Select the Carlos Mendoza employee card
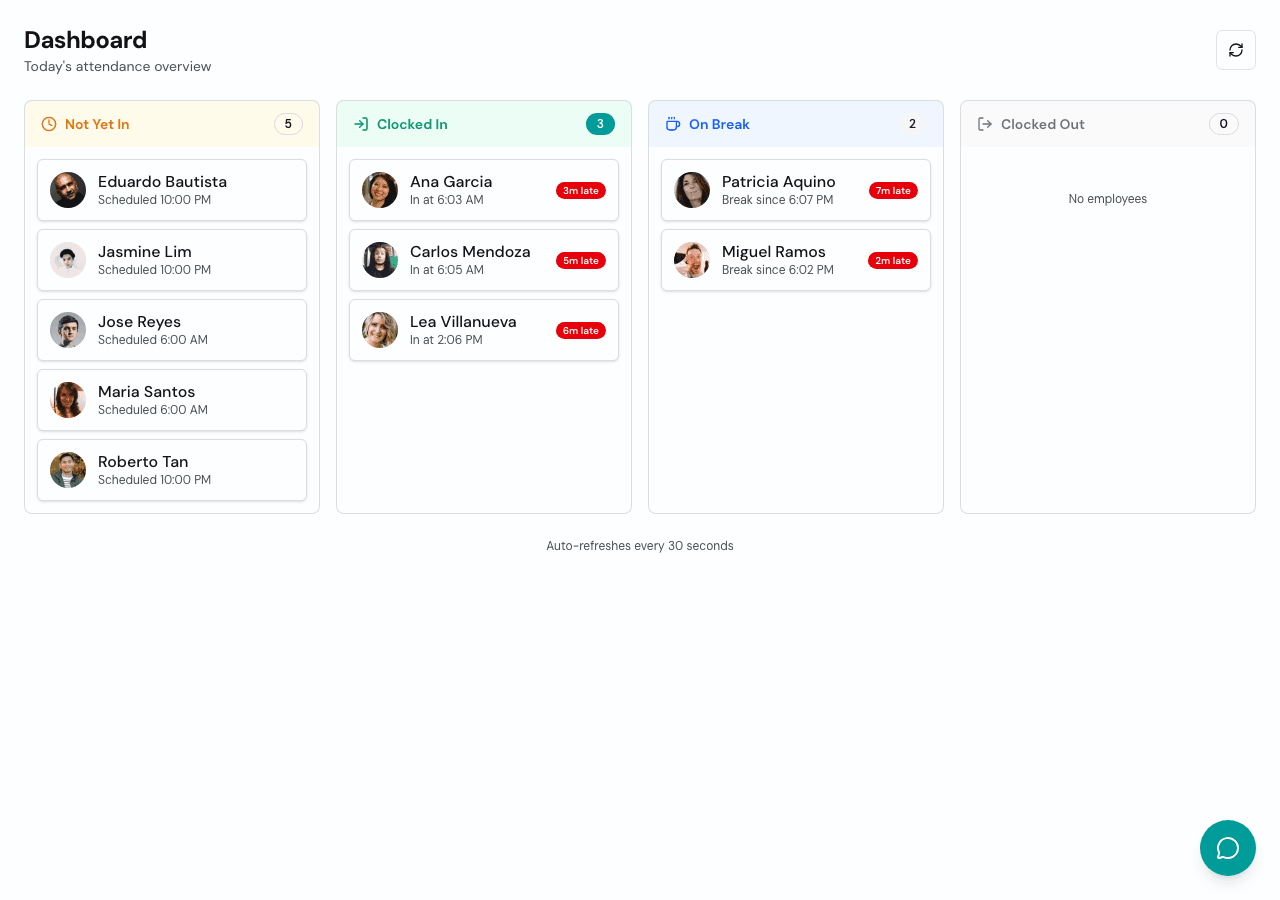1280x900 pixels. (x=483, y=259)
